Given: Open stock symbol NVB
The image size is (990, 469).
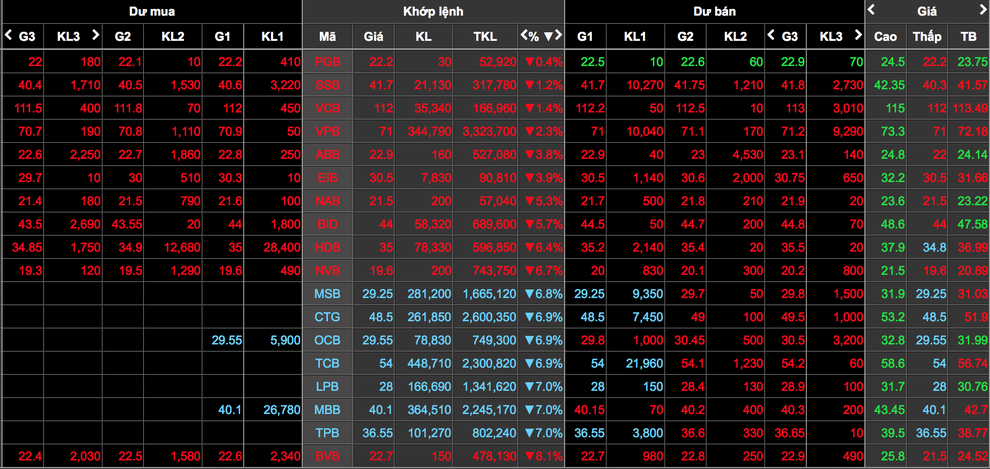Looking at the screenshot, I should tap(327, 271).
